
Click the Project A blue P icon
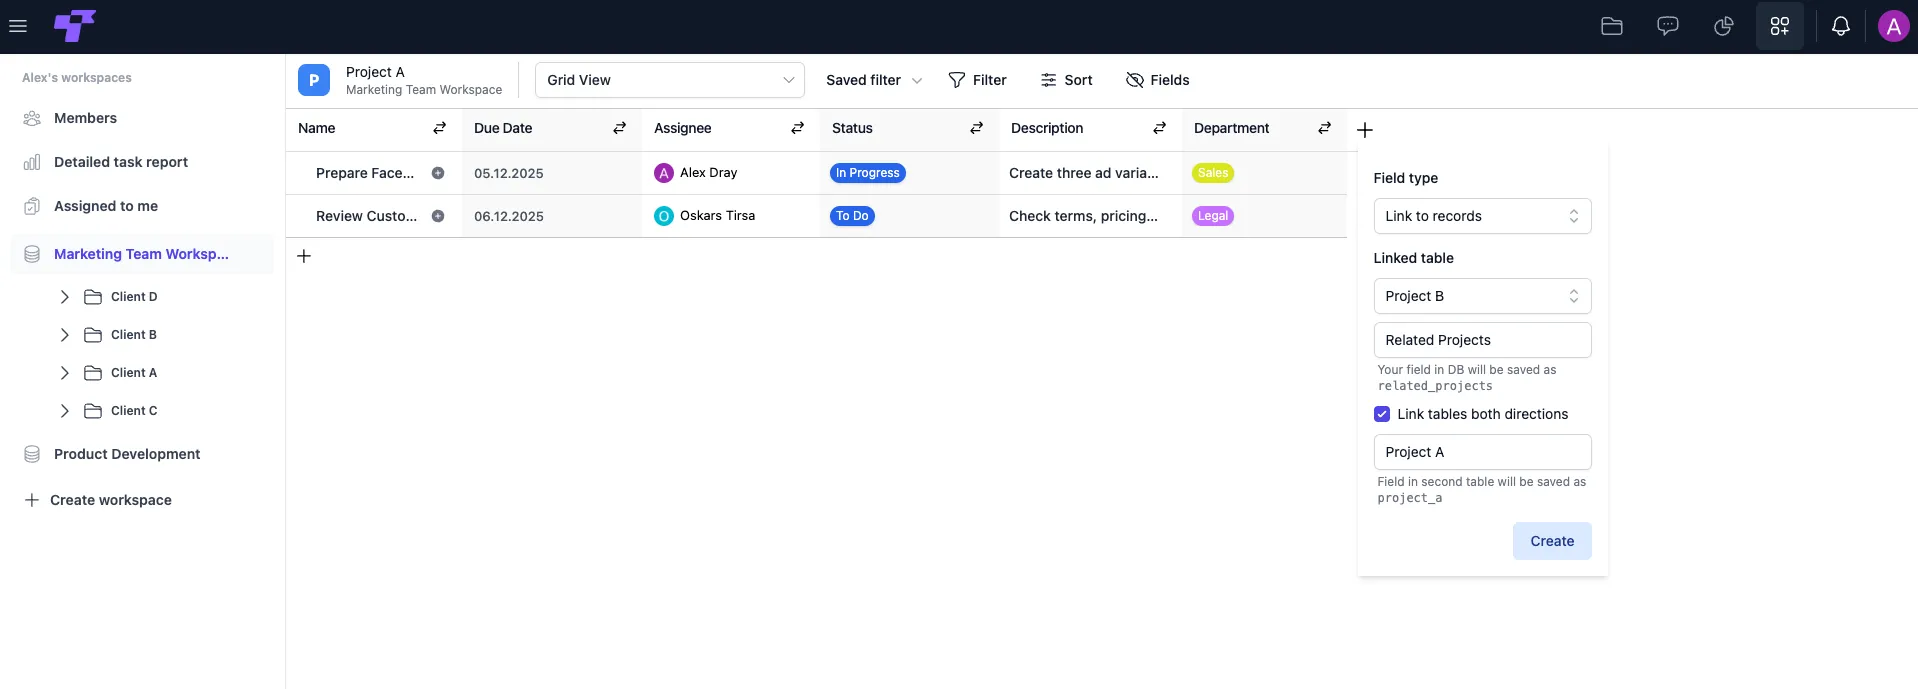[314, 80]
